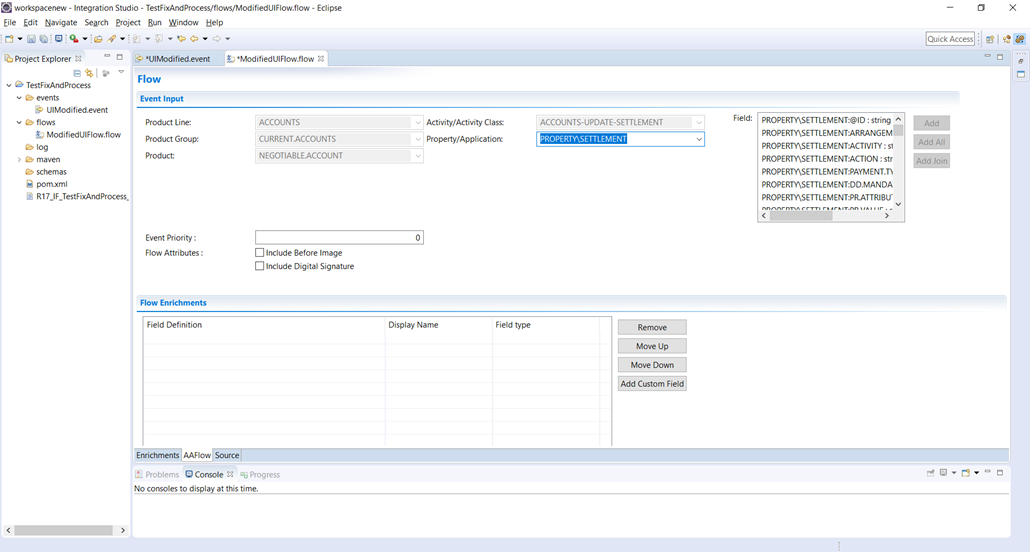This screenshot has height=552, width=1030.
Task: Open the UIModified.event editor tab
Action: 177,59
